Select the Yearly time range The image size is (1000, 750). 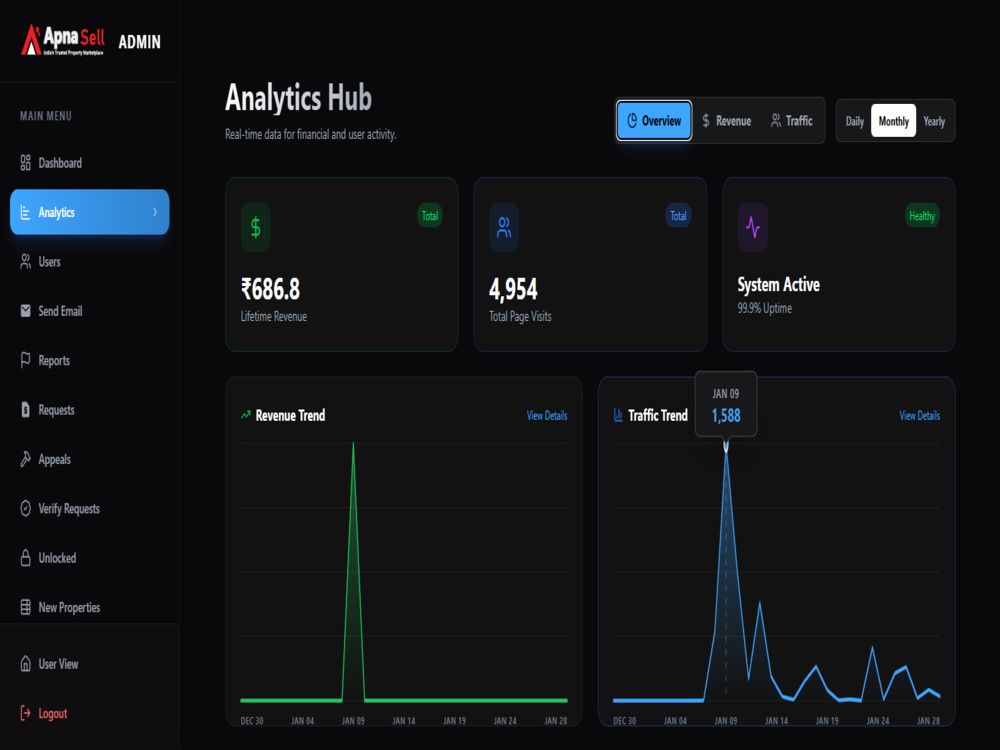(934, 121)
